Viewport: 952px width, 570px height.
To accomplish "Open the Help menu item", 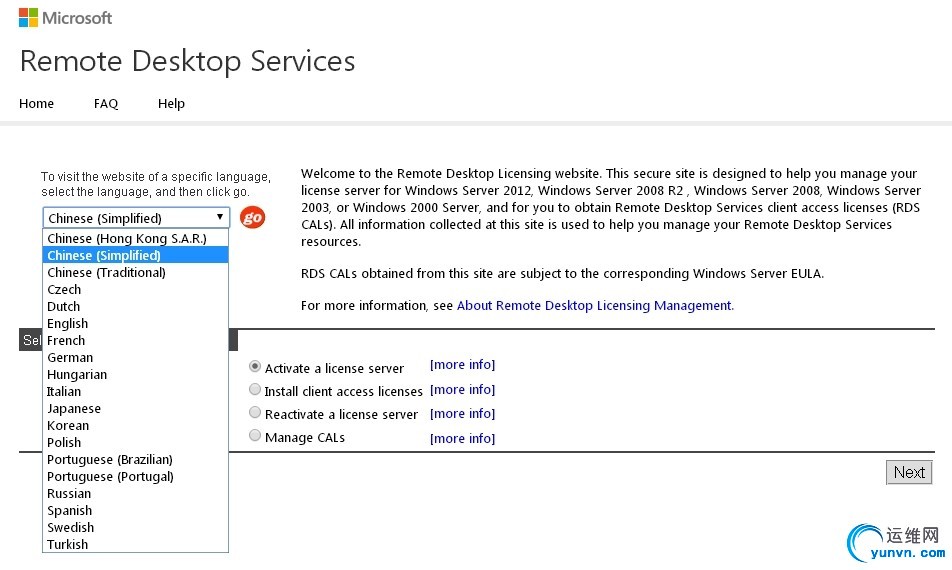I will pyautogui.click(x=171, y=103).
